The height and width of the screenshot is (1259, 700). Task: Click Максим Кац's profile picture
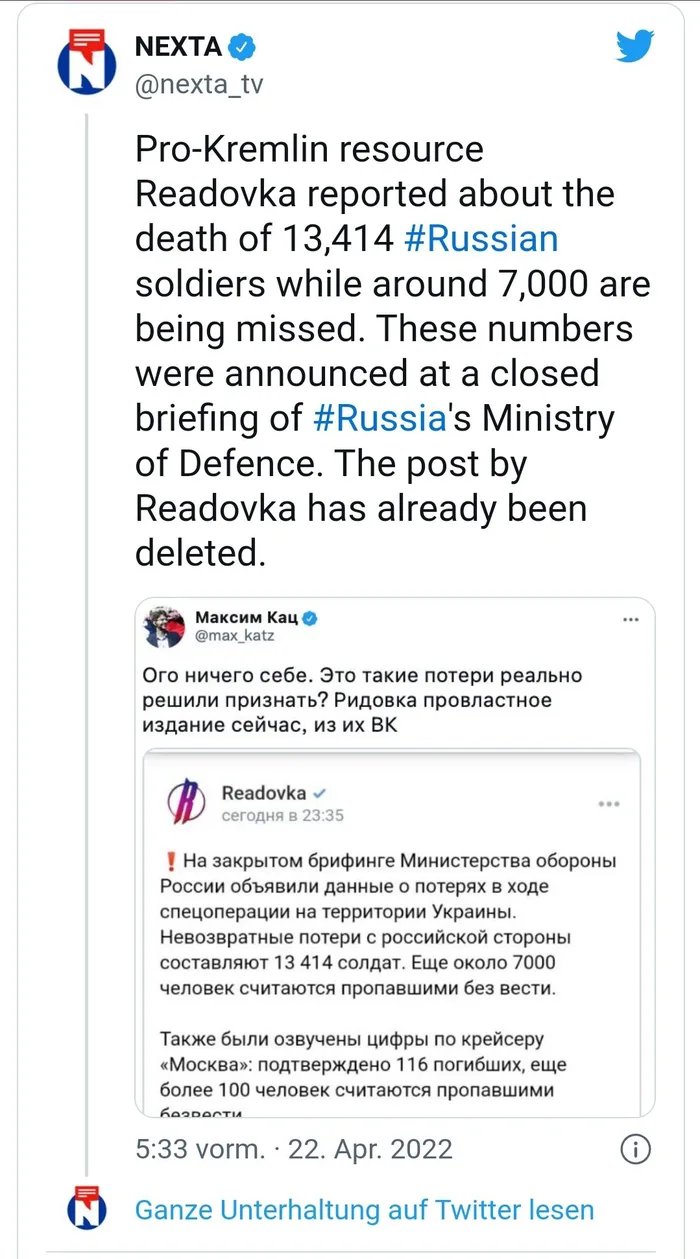163,626
